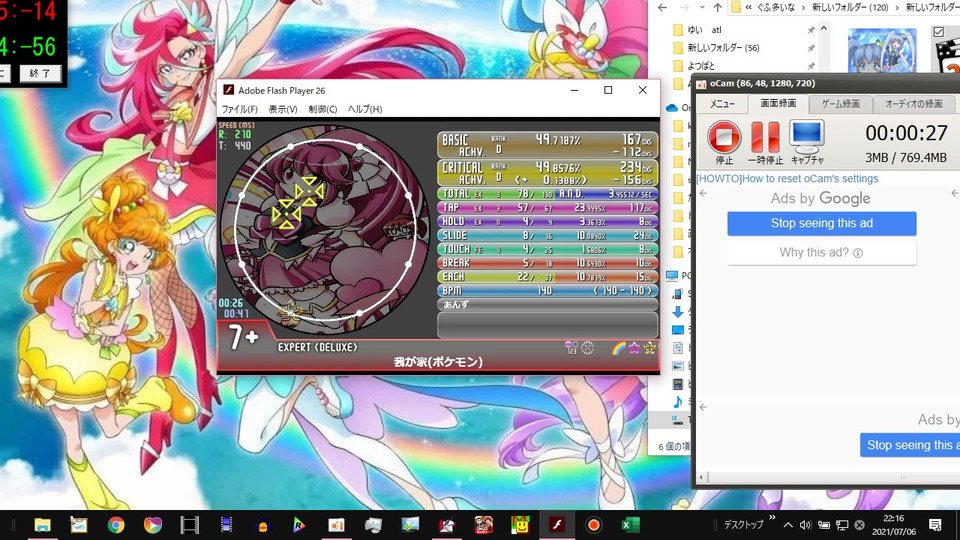Open the メニュー tab in oCam

click(x=722, y=104)
